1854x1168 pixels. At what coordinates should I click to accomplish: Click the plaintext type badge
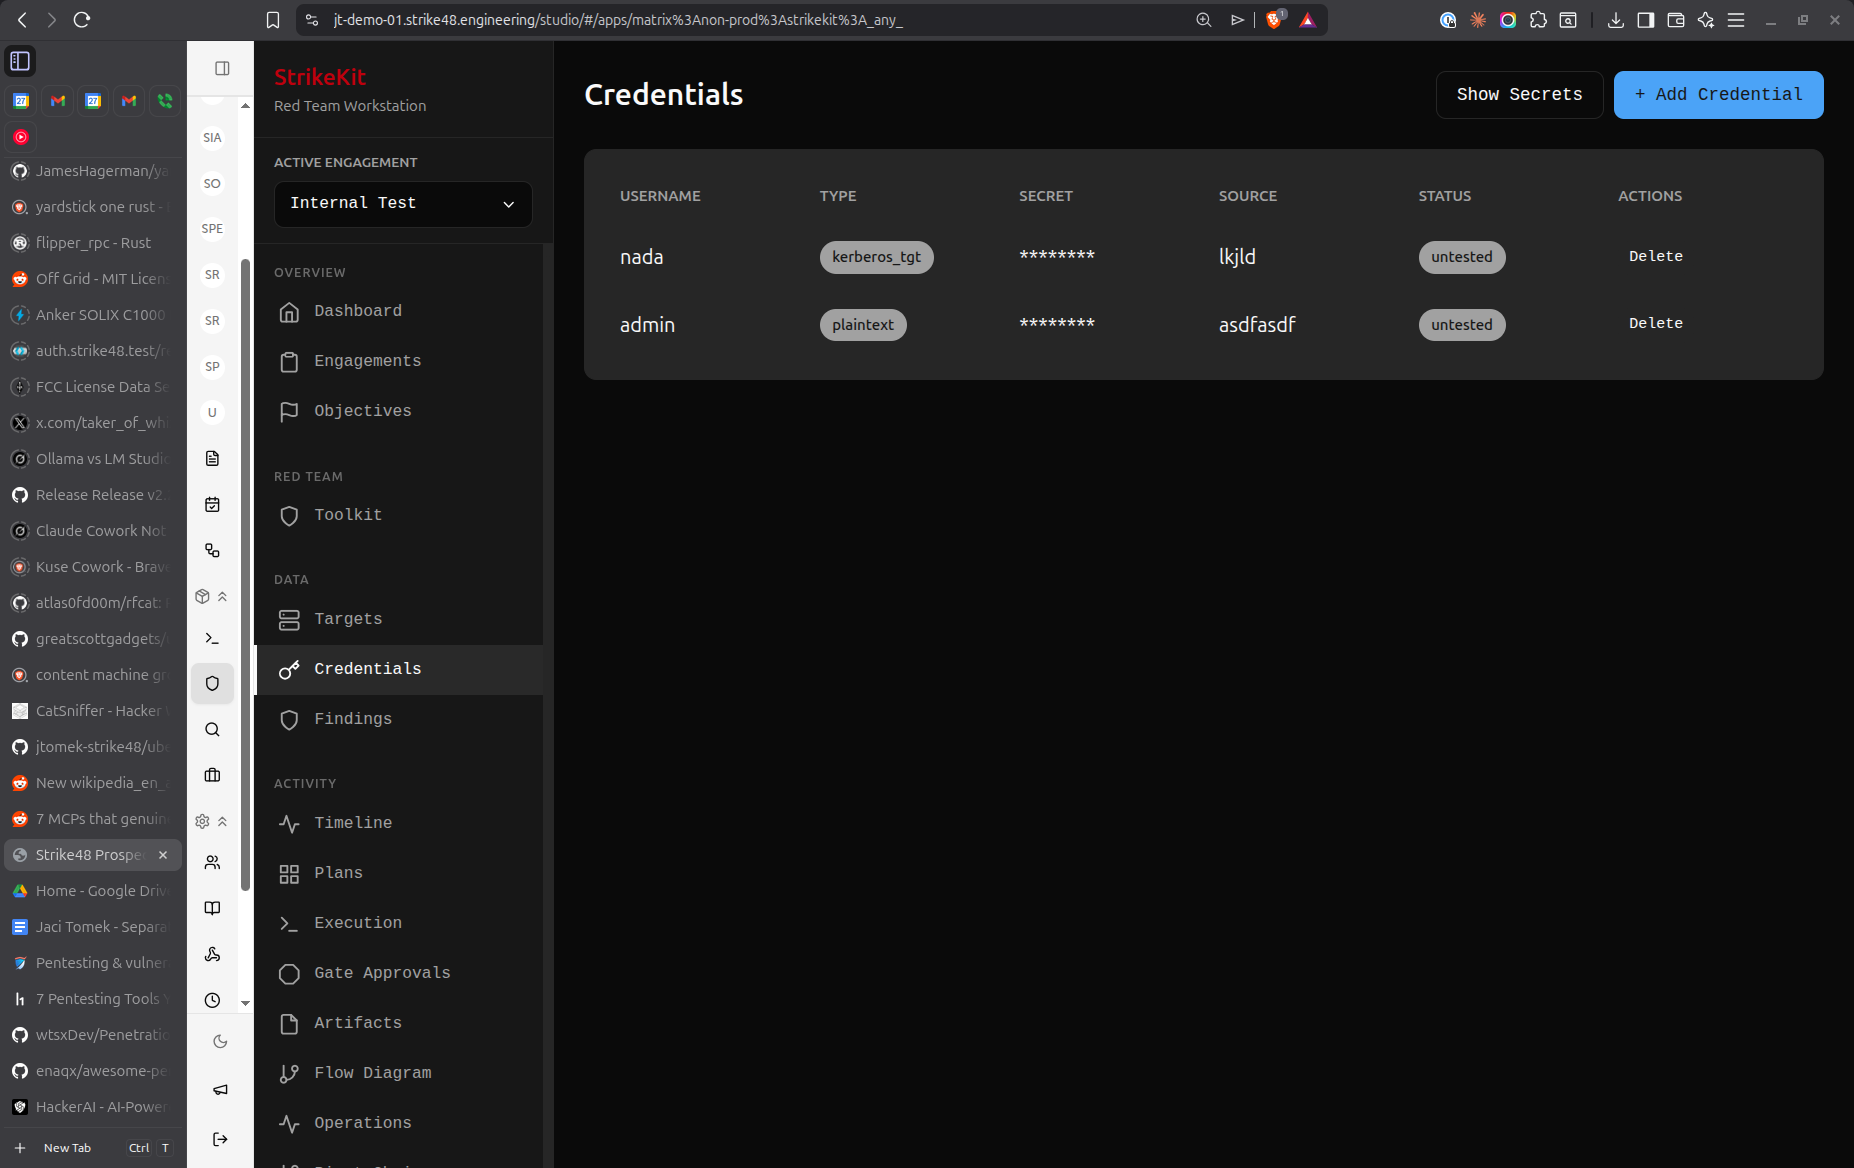tap(863, 325)
